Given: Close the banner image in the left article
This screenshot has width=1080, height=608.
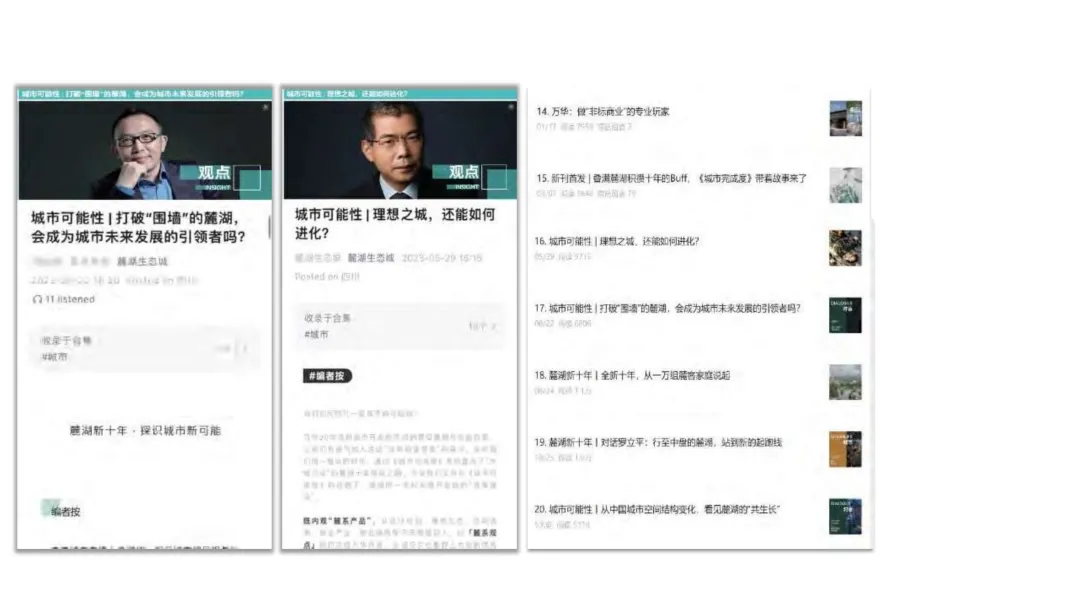Looking at the screenshot, I should coord(265,107).
